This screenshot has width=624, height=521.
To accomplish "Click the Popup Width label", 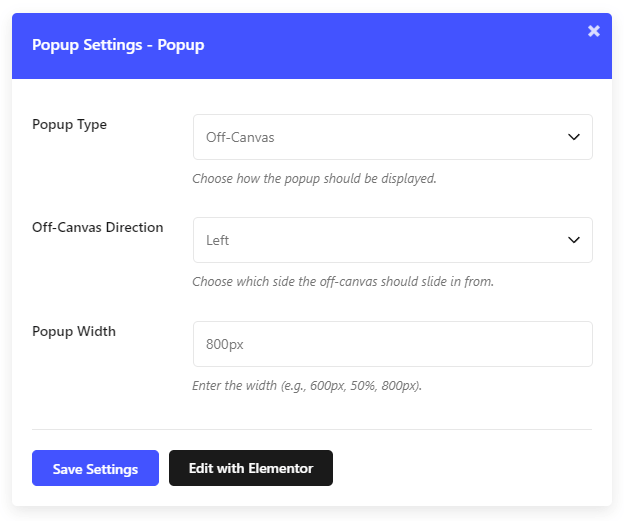I will click(74, 332).
